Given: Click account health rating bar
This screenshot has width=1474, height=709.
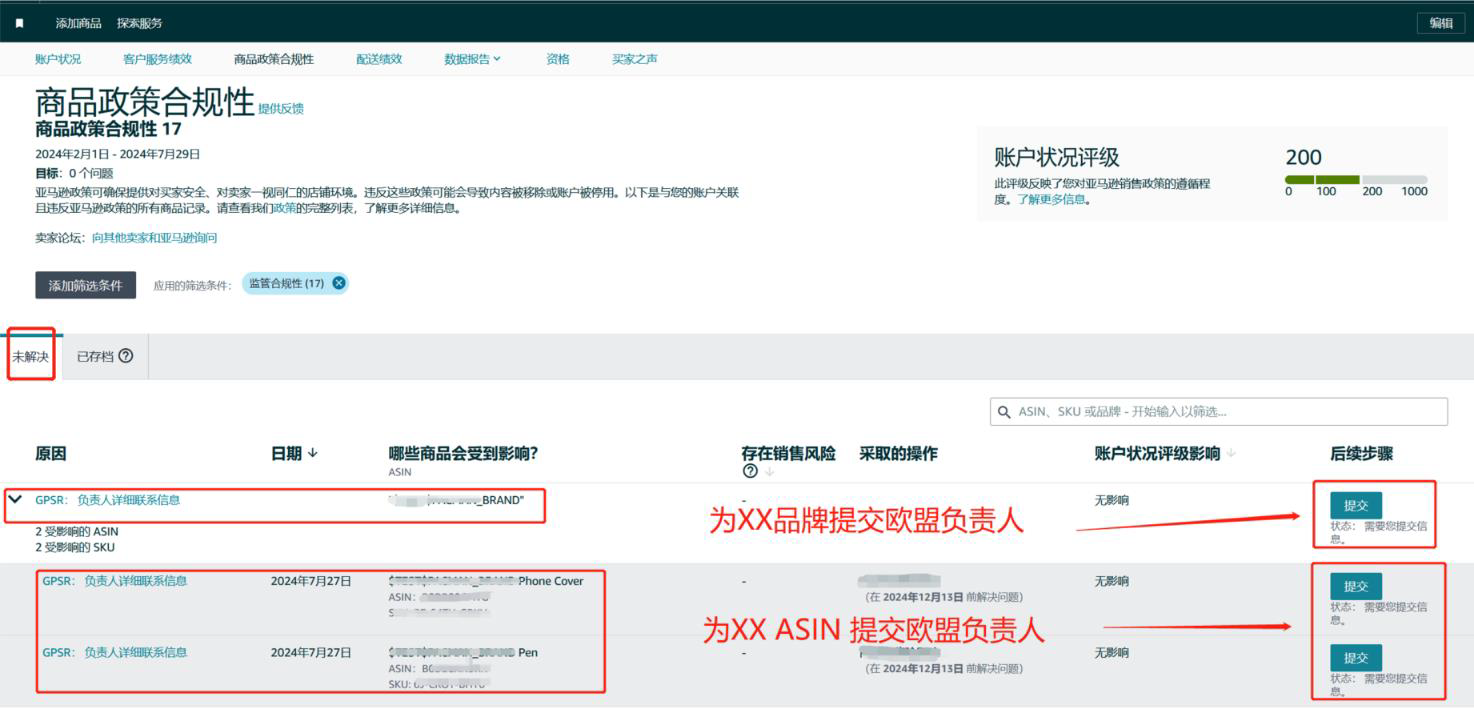Looking at the screenshot, I should point(1356,180).
